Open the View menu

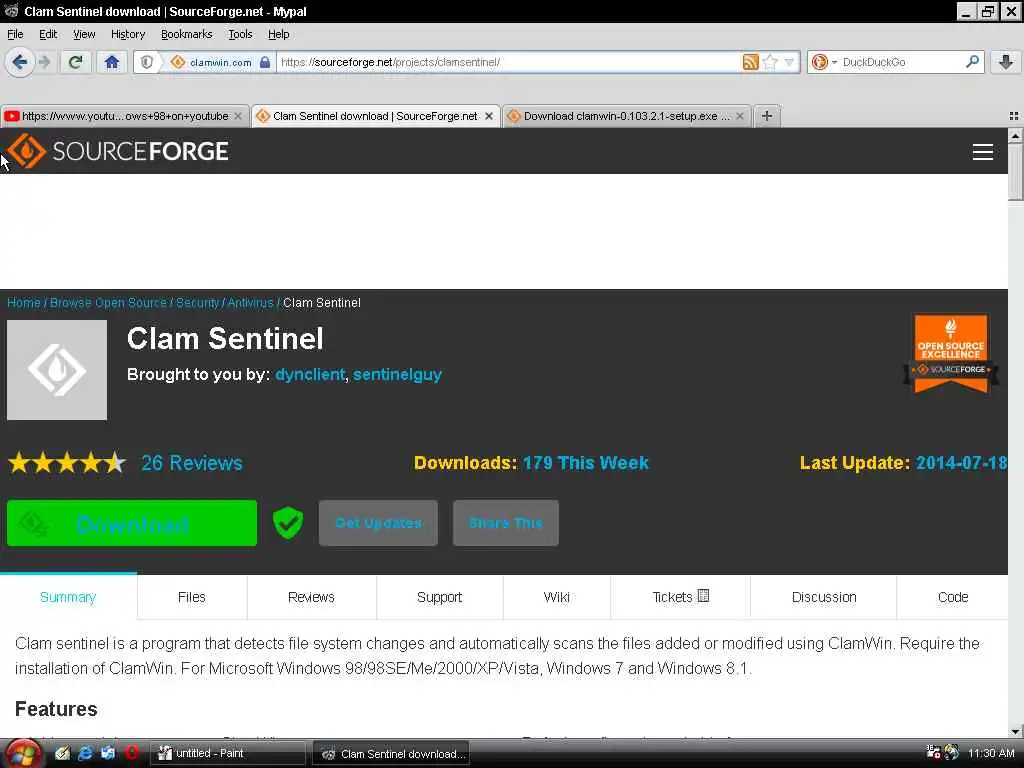84,34
